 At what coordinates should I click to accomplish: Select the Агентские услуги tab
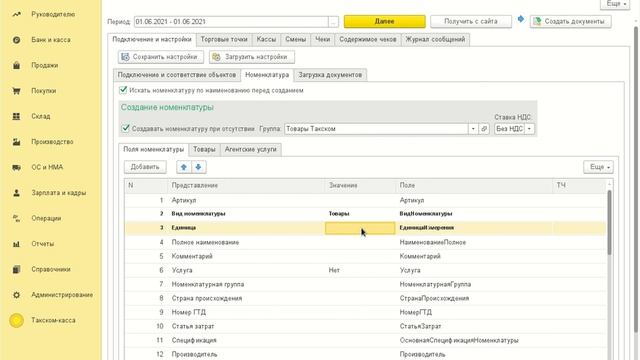point(251,149)
